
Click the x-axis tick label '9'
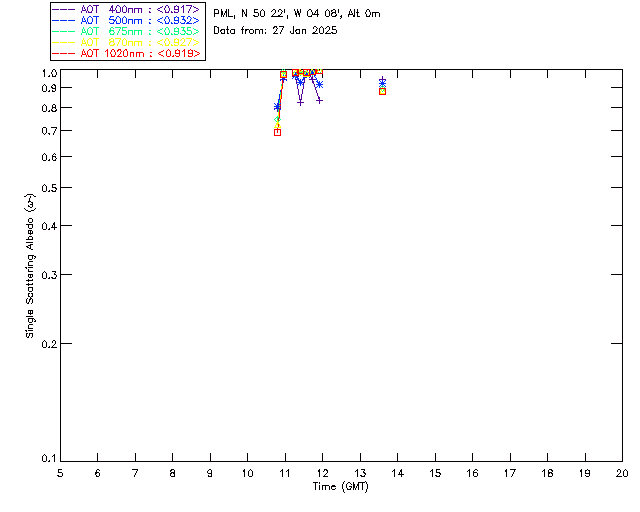point(210,473)
